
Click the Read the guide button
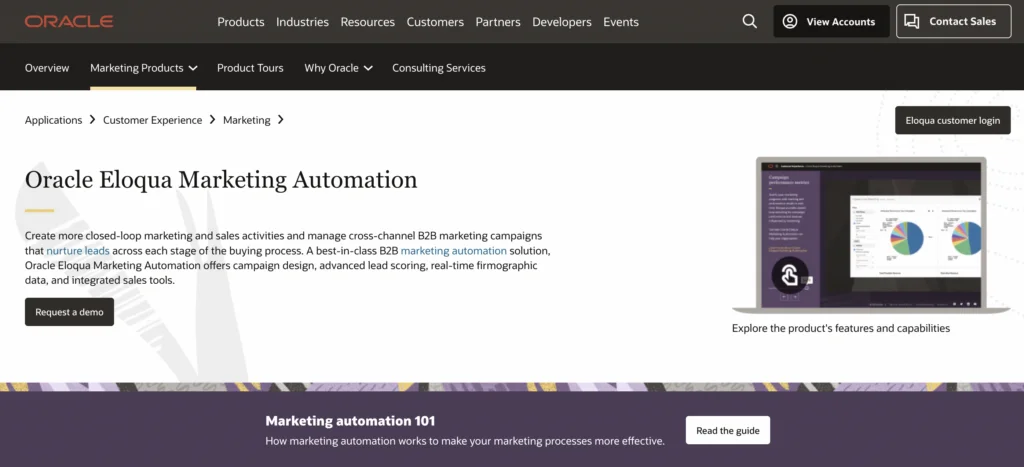click(x=728, y=430)
